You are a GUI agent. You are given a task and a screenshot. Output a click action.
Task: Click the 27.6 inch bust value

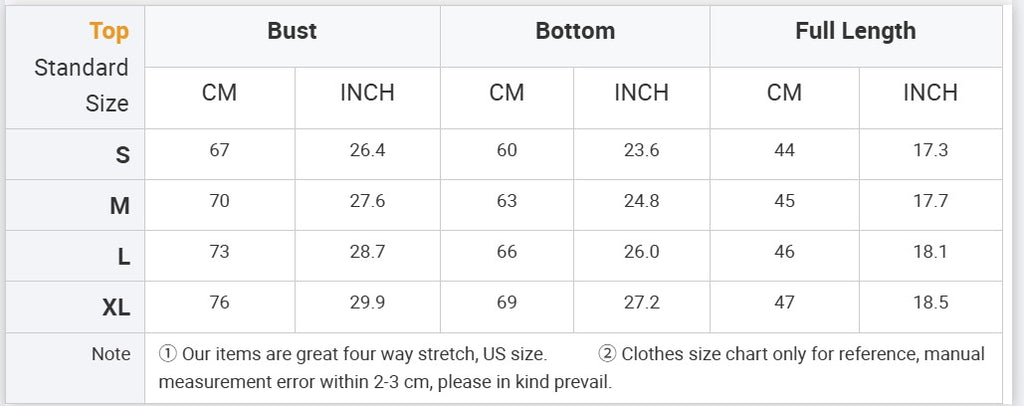367,201
